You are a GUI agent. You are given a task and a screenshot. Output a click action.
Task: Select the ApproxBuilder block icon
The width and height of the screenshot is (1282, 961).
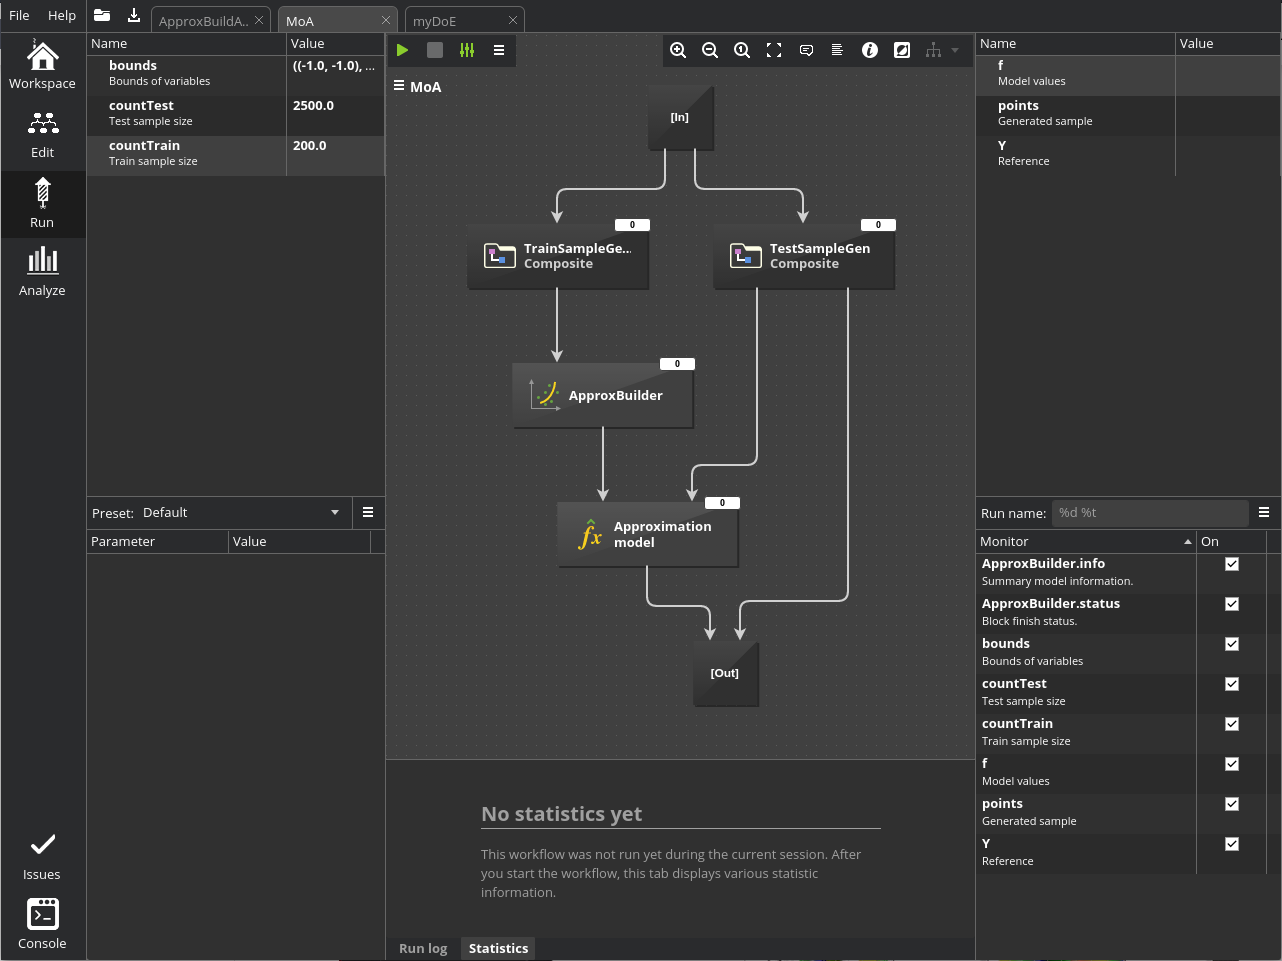pyautogui.click(x=544, y=395)
